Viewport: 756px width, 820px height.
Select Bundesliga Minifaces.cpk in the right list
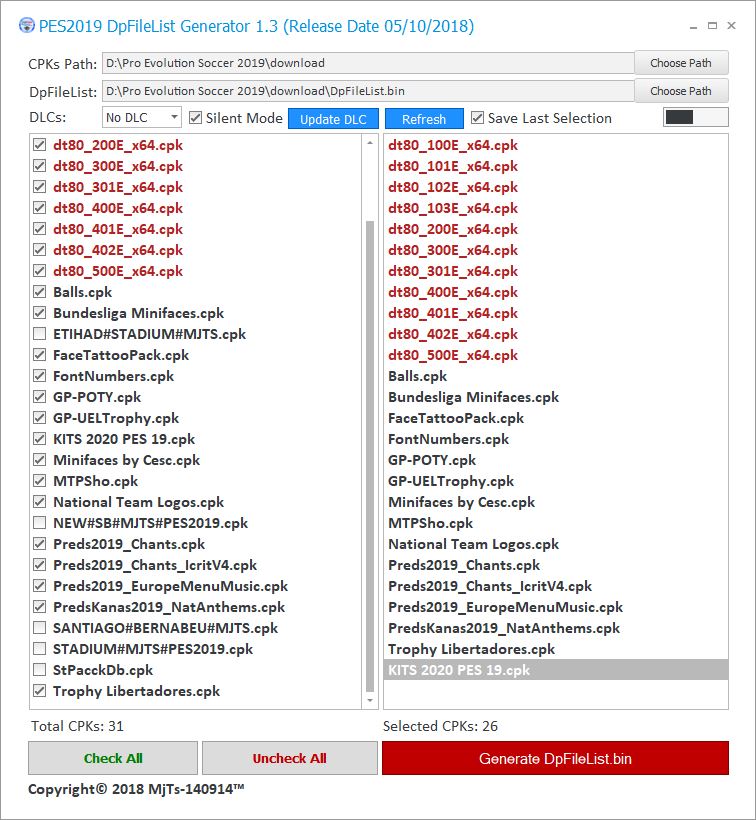pyautogui.click(x=556, y=396)
